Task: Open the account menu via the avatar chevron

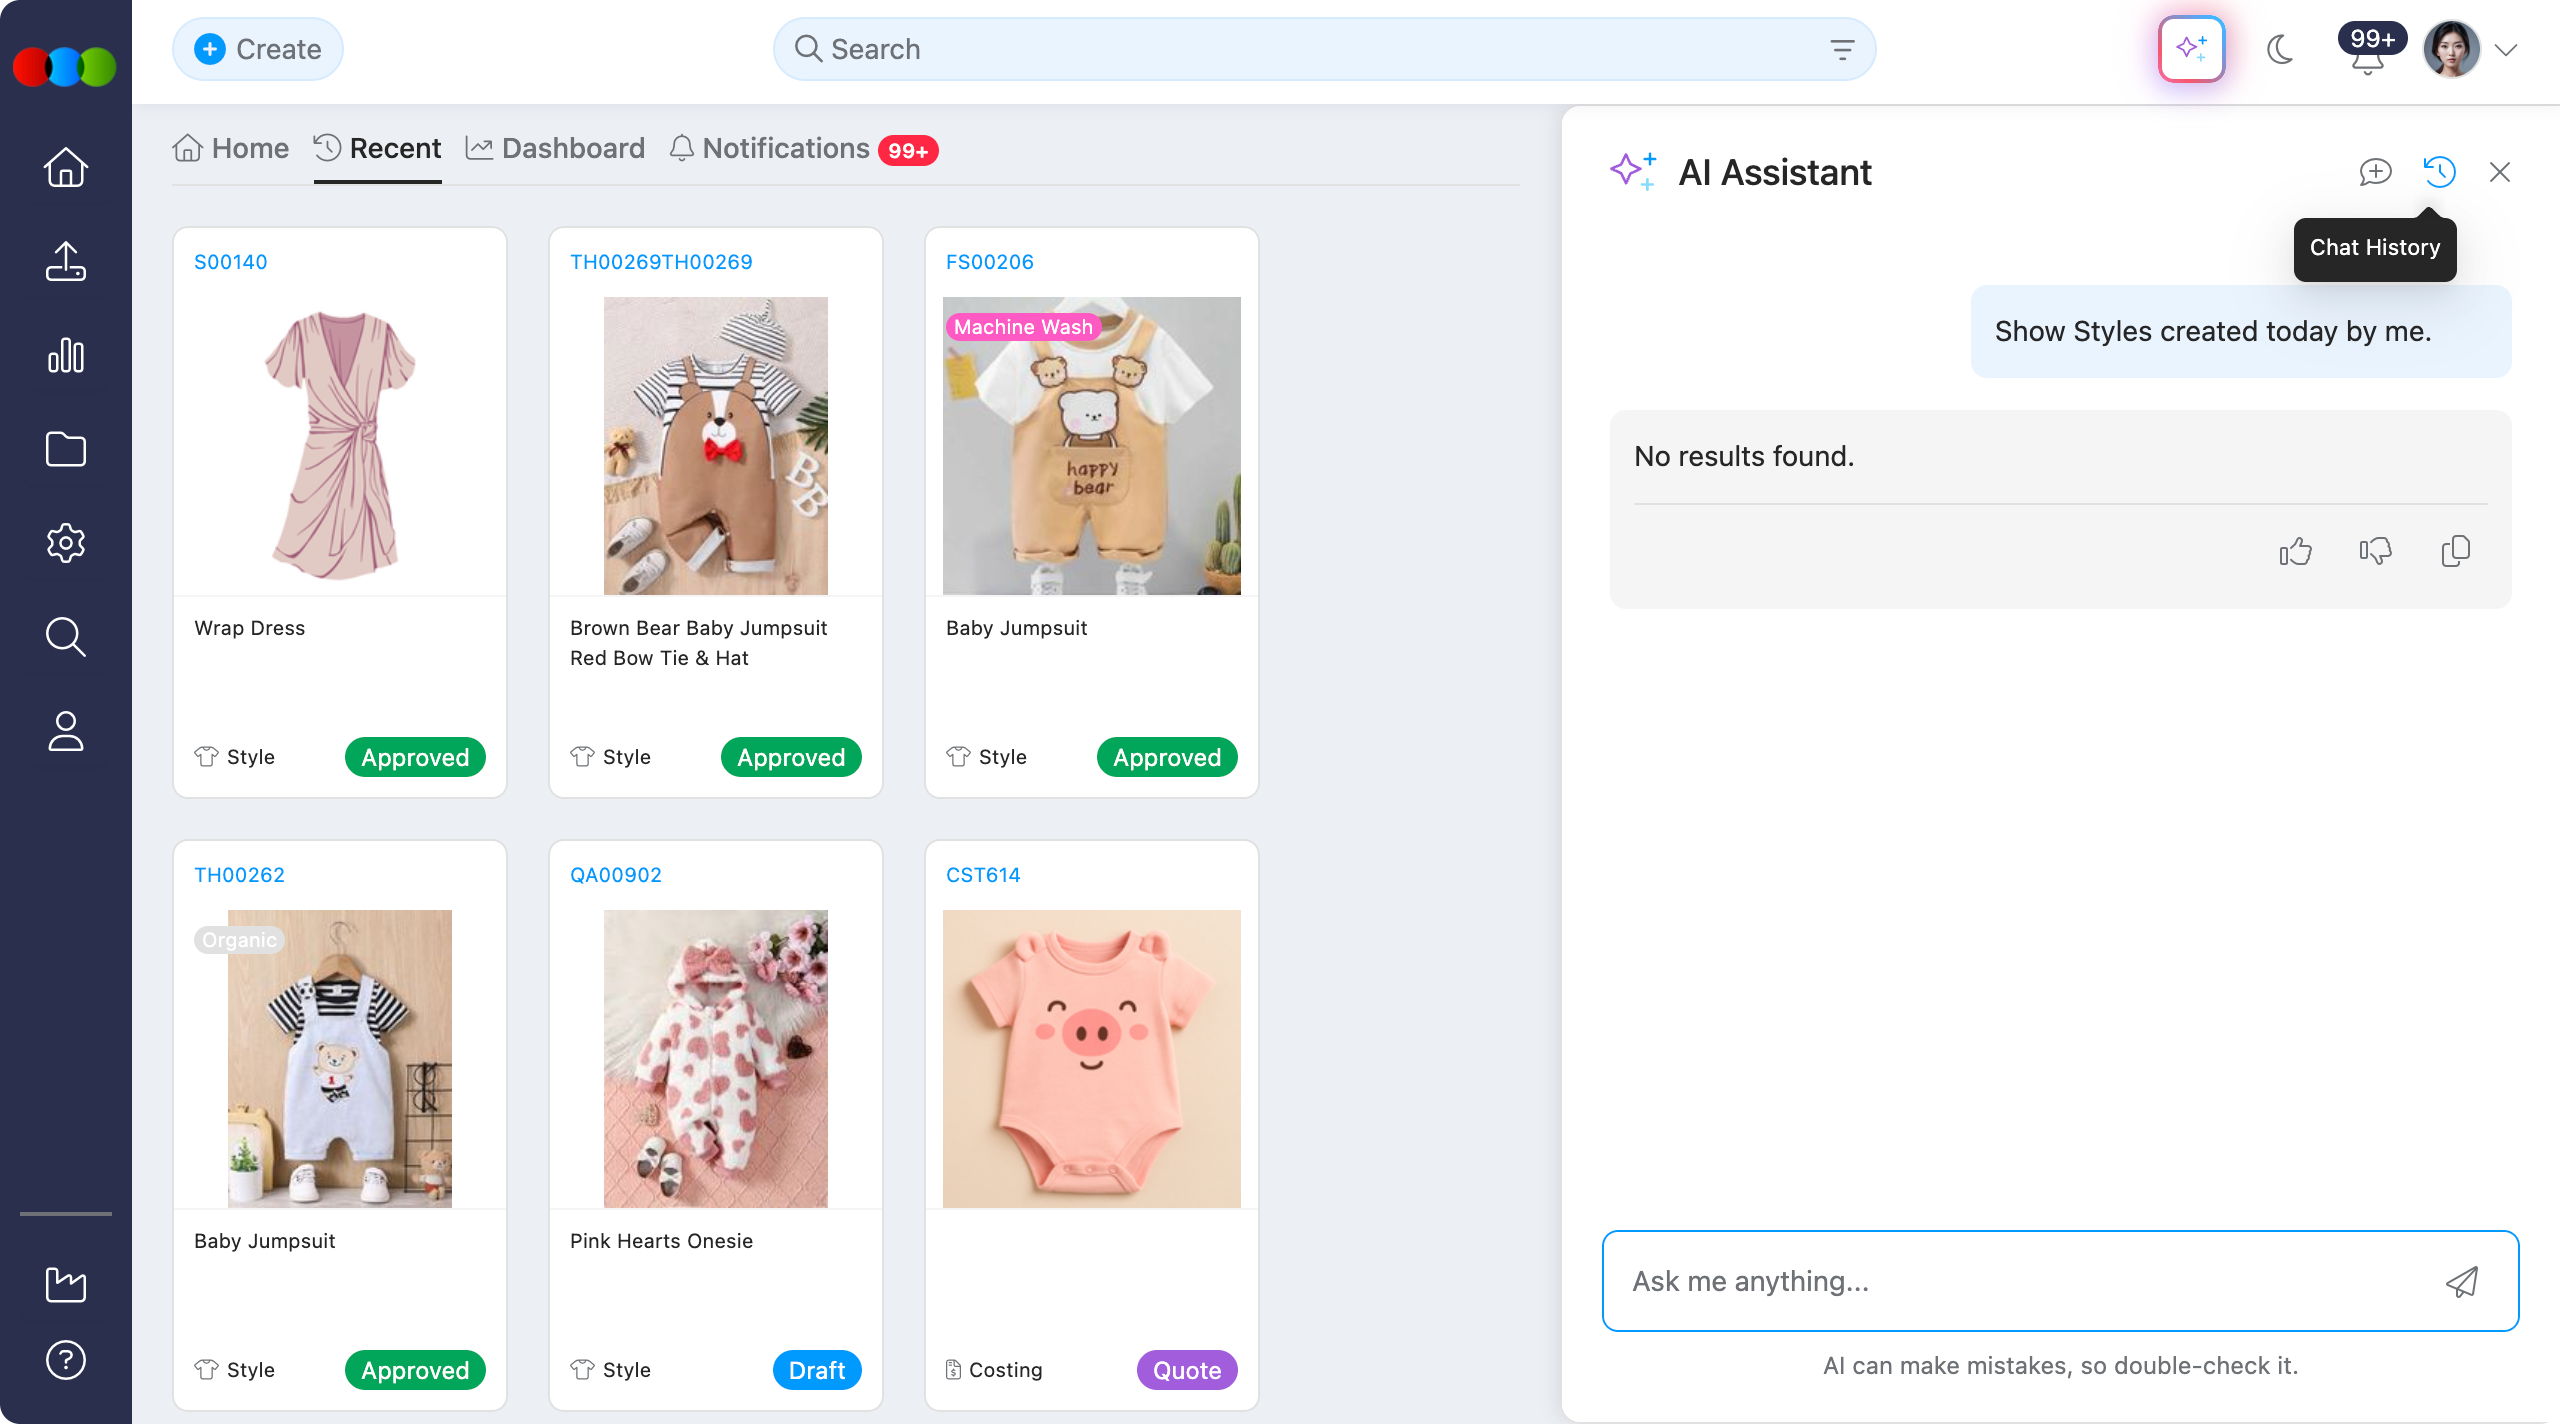Action: (x=2507, y=48)
